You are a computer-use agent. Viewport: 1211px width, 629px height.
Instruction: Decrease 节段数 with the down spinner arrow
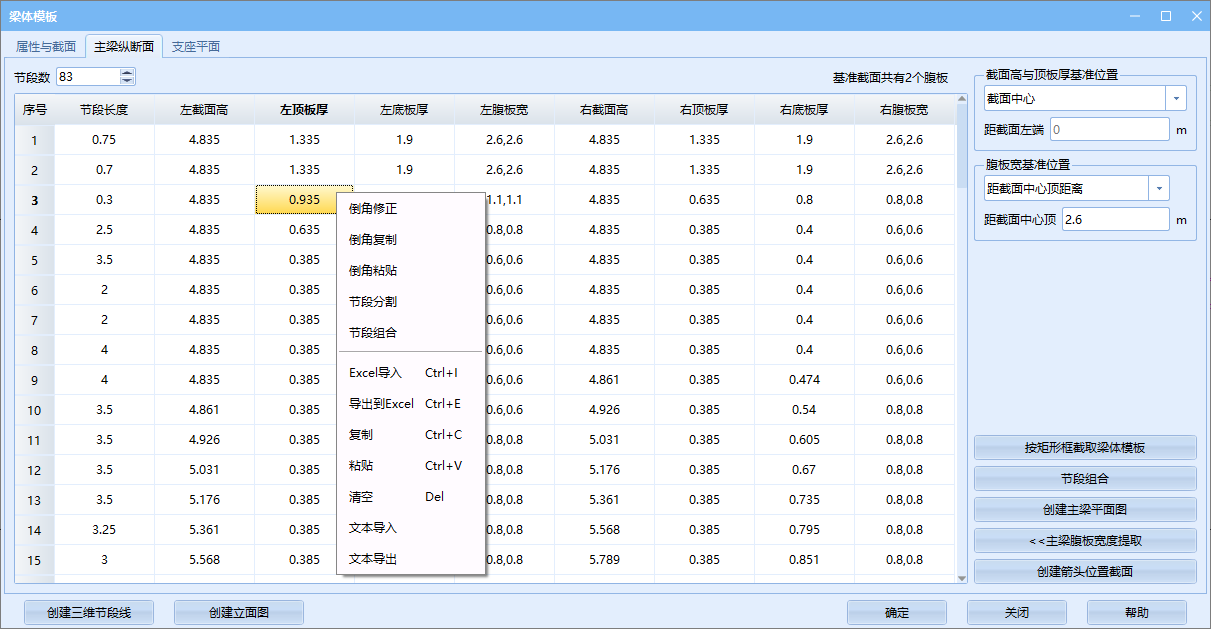point(127,81)
